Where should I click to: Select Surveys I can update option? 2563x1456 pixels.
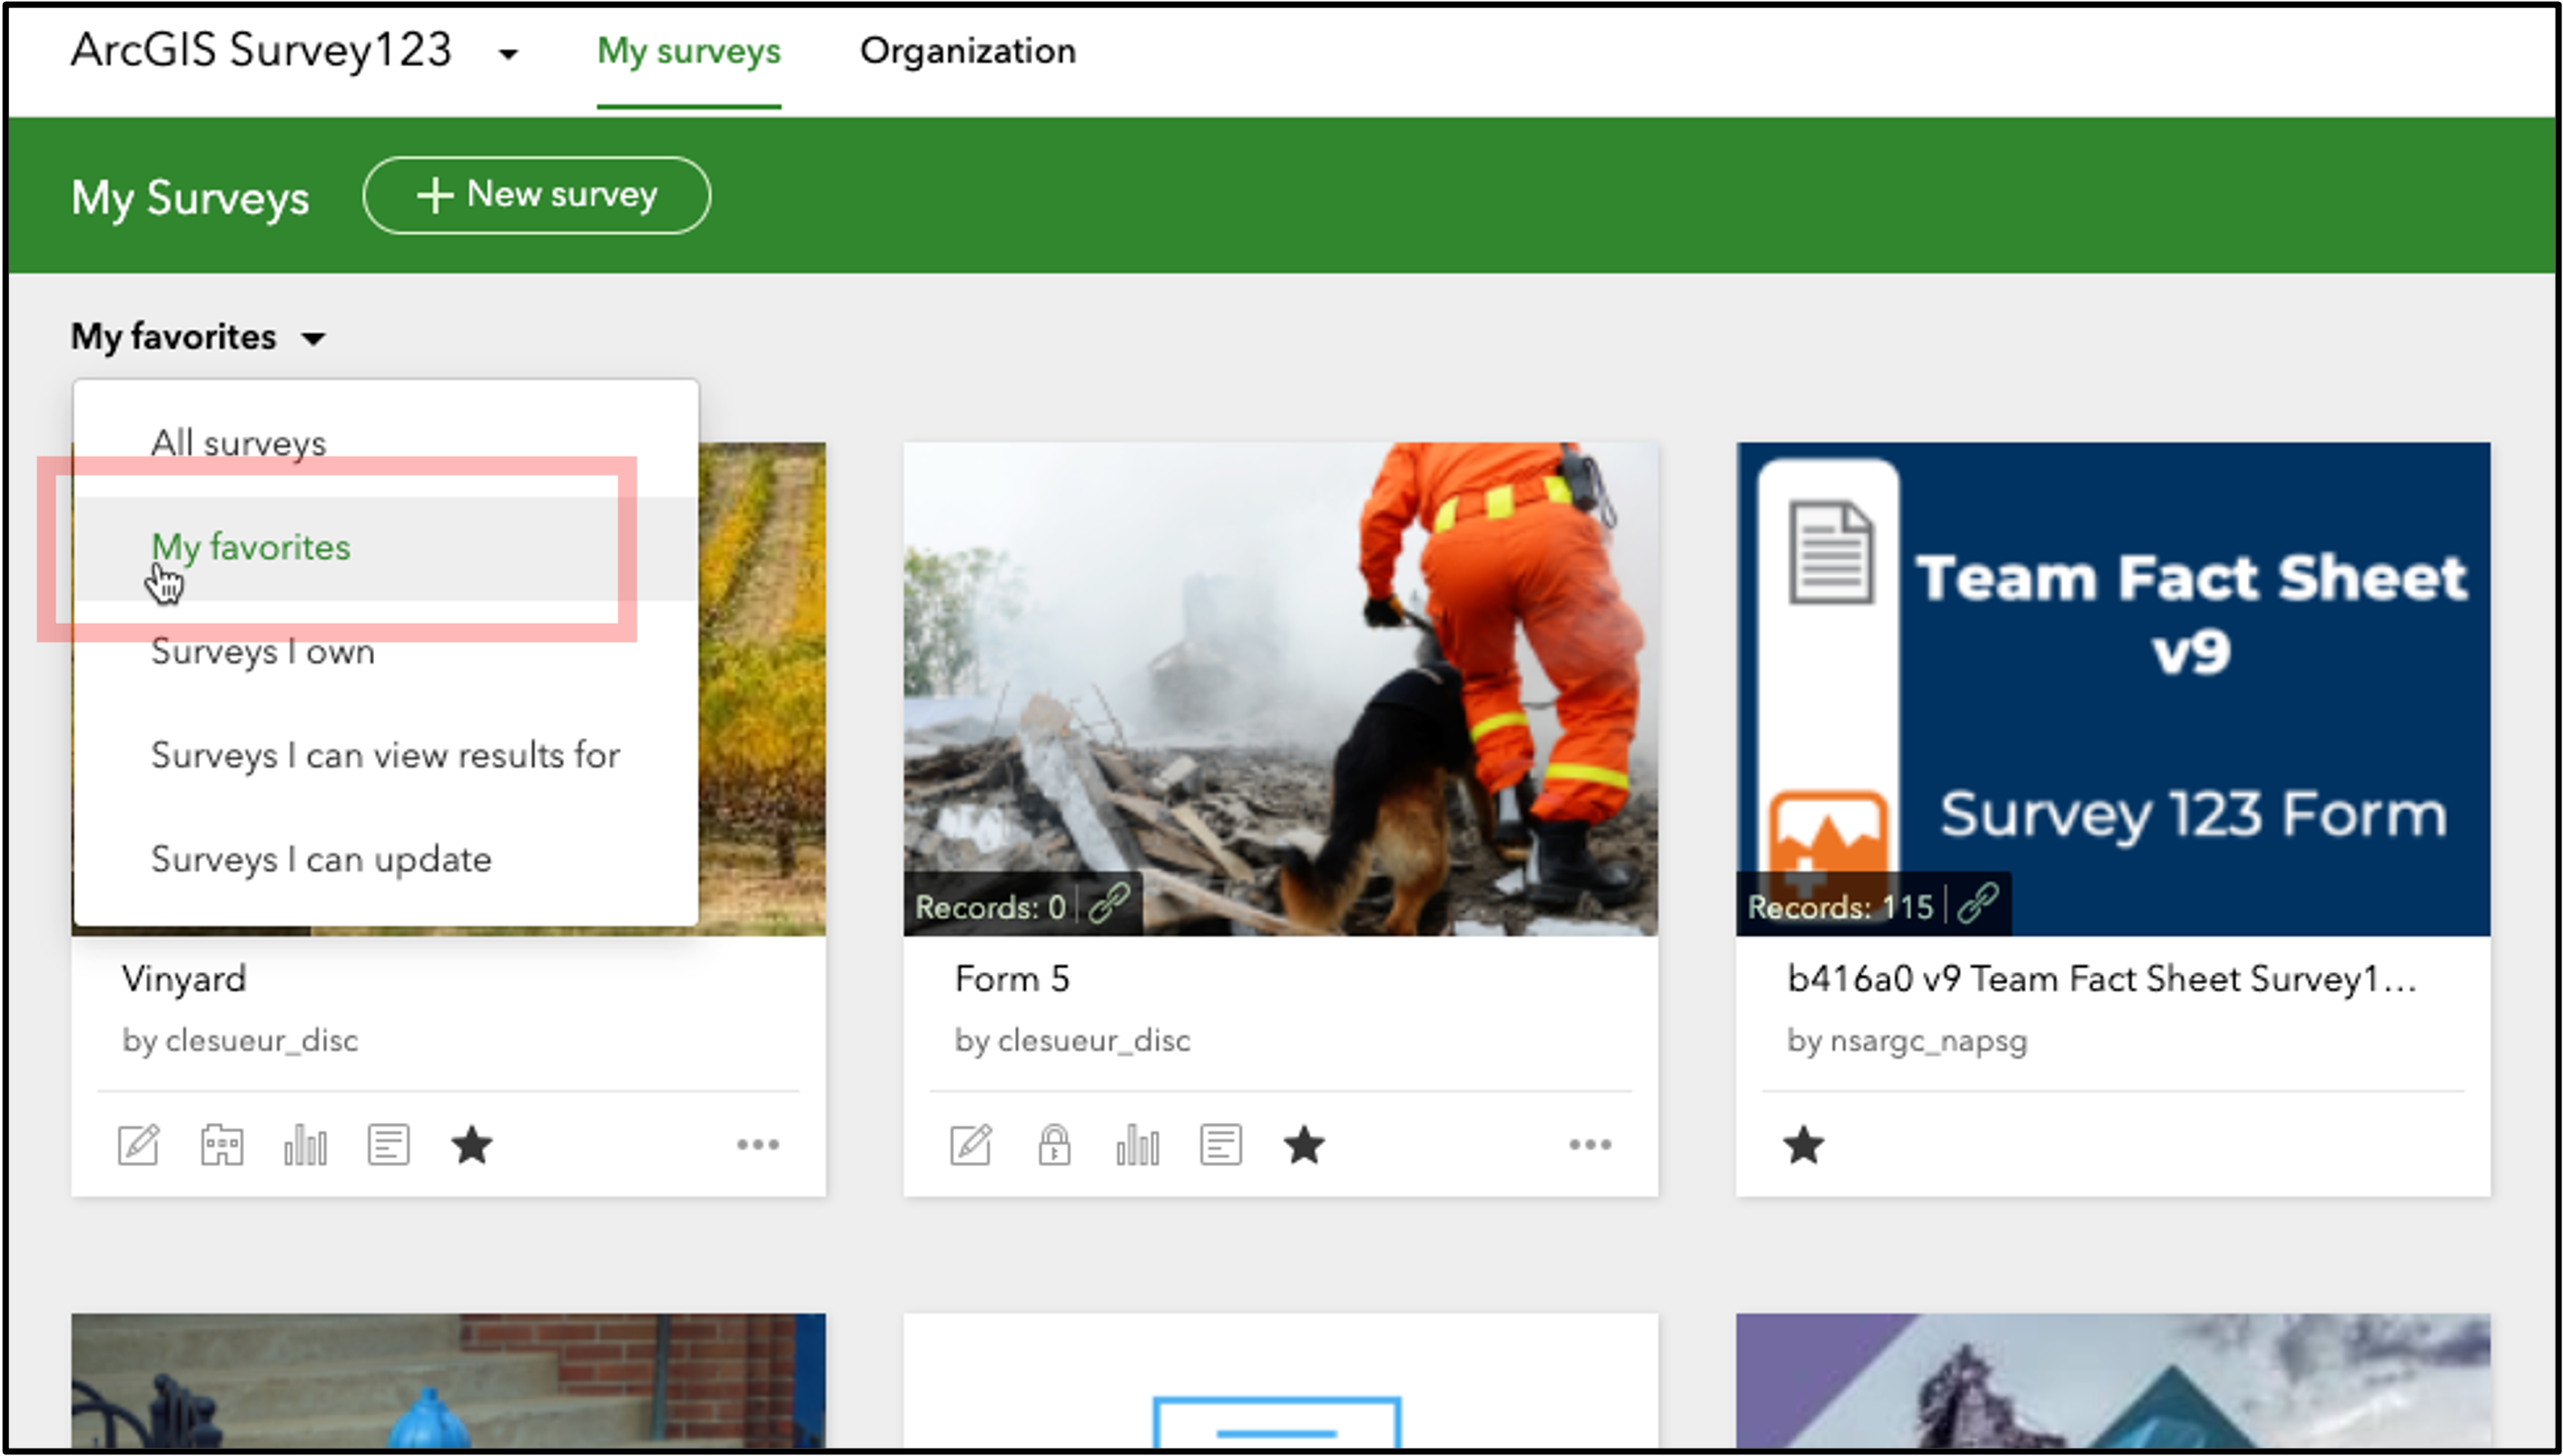click(321, 859)
